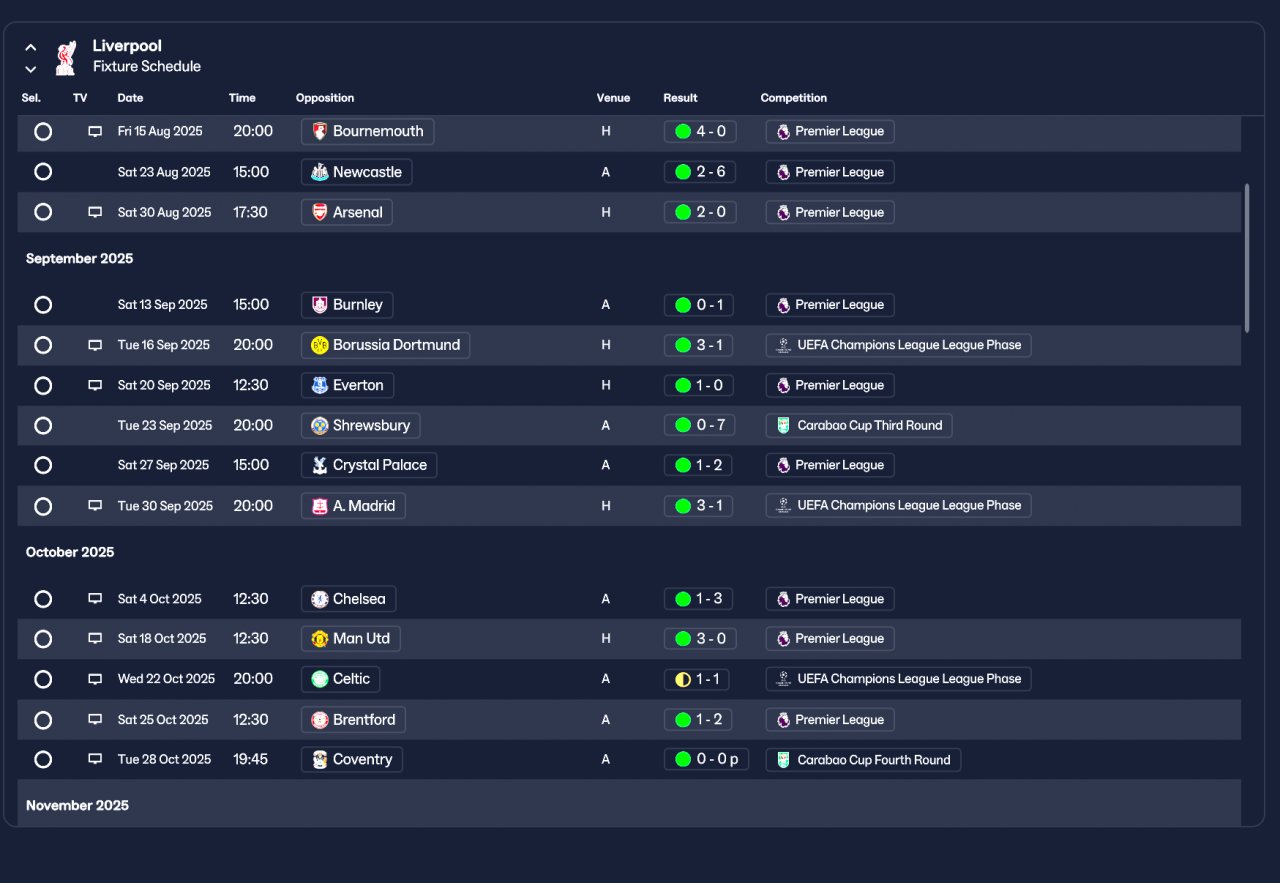The image size is (1280, 883).
Task: Open the Bournemouth opposition team
Action: pyautogui.click(x=367, y=131)
